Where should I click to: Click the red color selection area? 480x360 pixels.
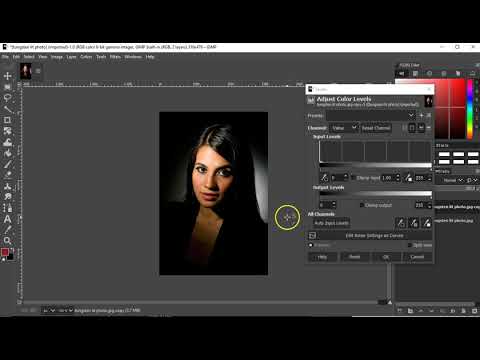pyautogui.click(x=449, y=109)
